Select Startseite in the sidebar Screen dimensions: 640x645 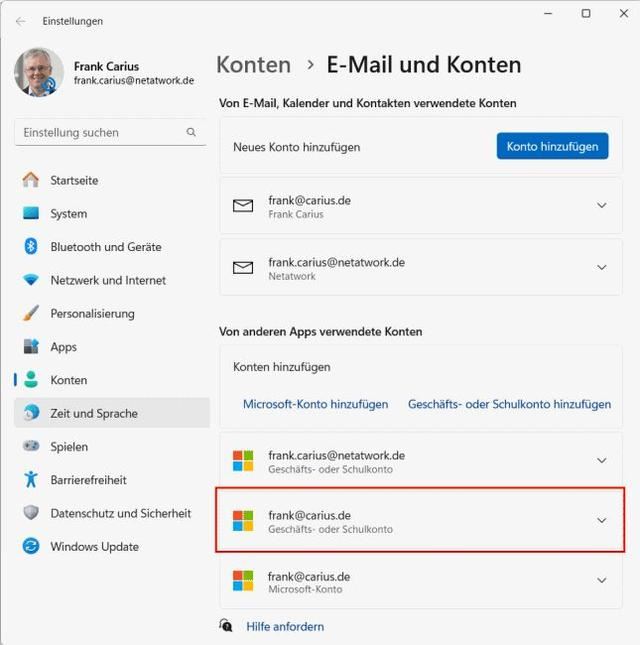coord(74,181)
